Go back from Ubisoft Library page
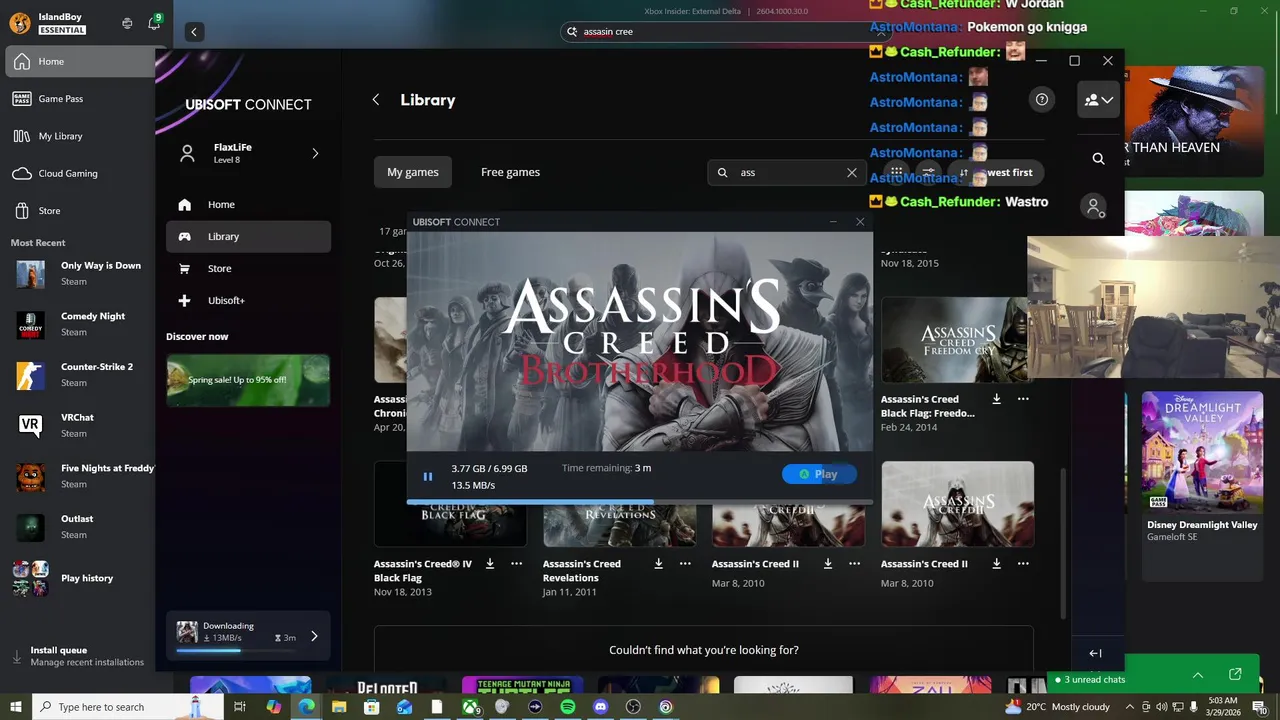Image resolution: width=1280 pixels, height=720 pixels. pyautogui.click(x=376, y=100)
